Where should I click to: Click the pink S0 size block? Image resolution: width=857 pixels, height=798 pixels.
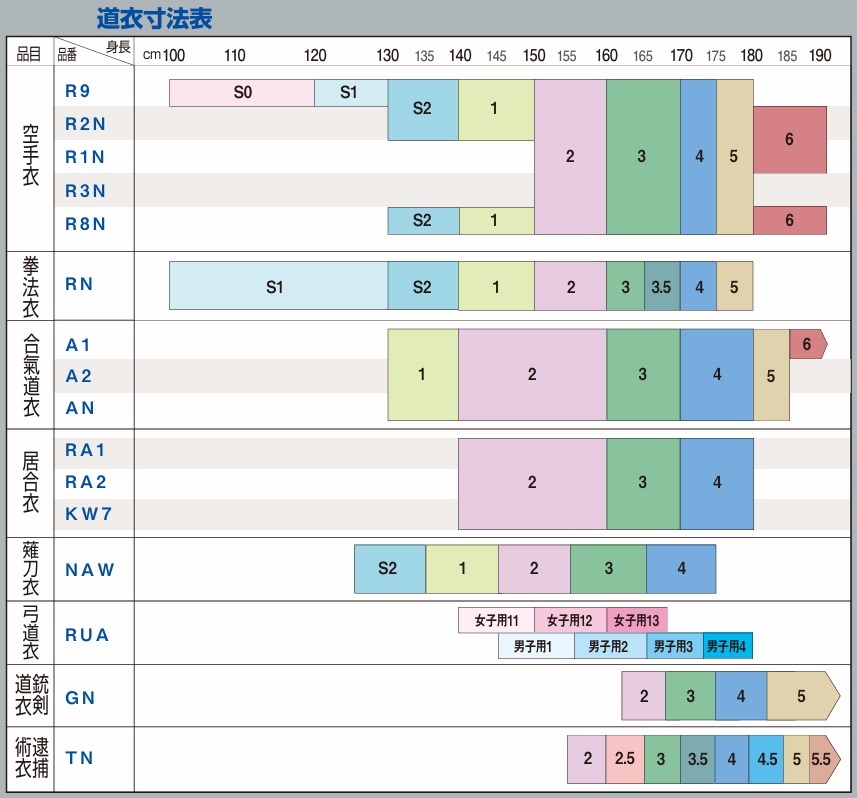click(x=242, y=93)
